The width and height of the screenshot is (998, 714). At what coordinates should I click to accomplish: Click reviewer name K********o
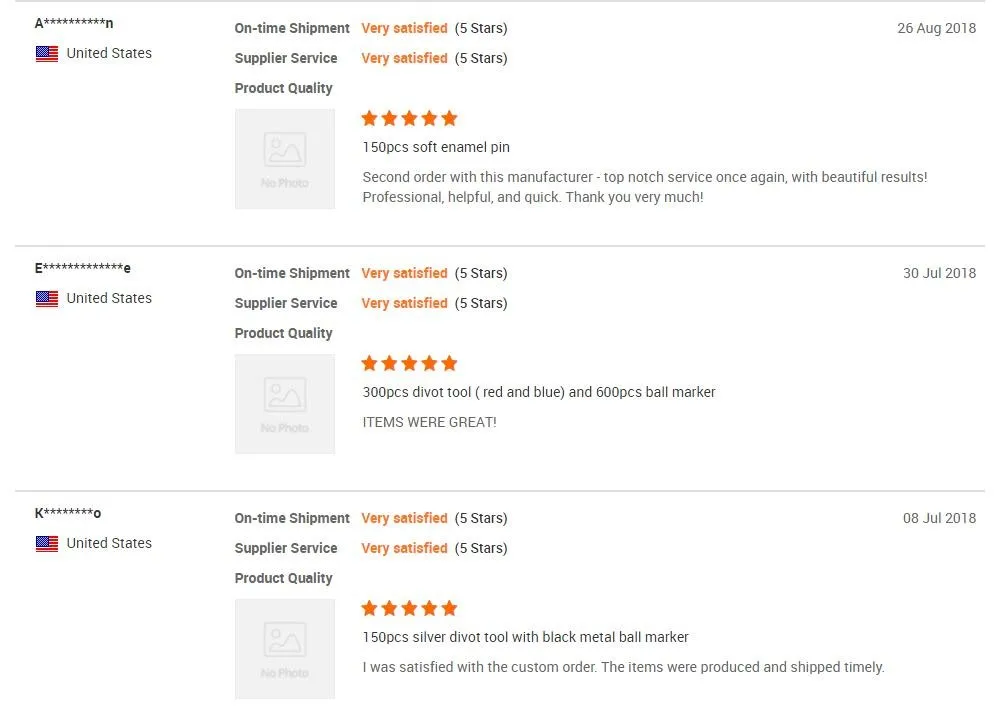click(68, 513)
